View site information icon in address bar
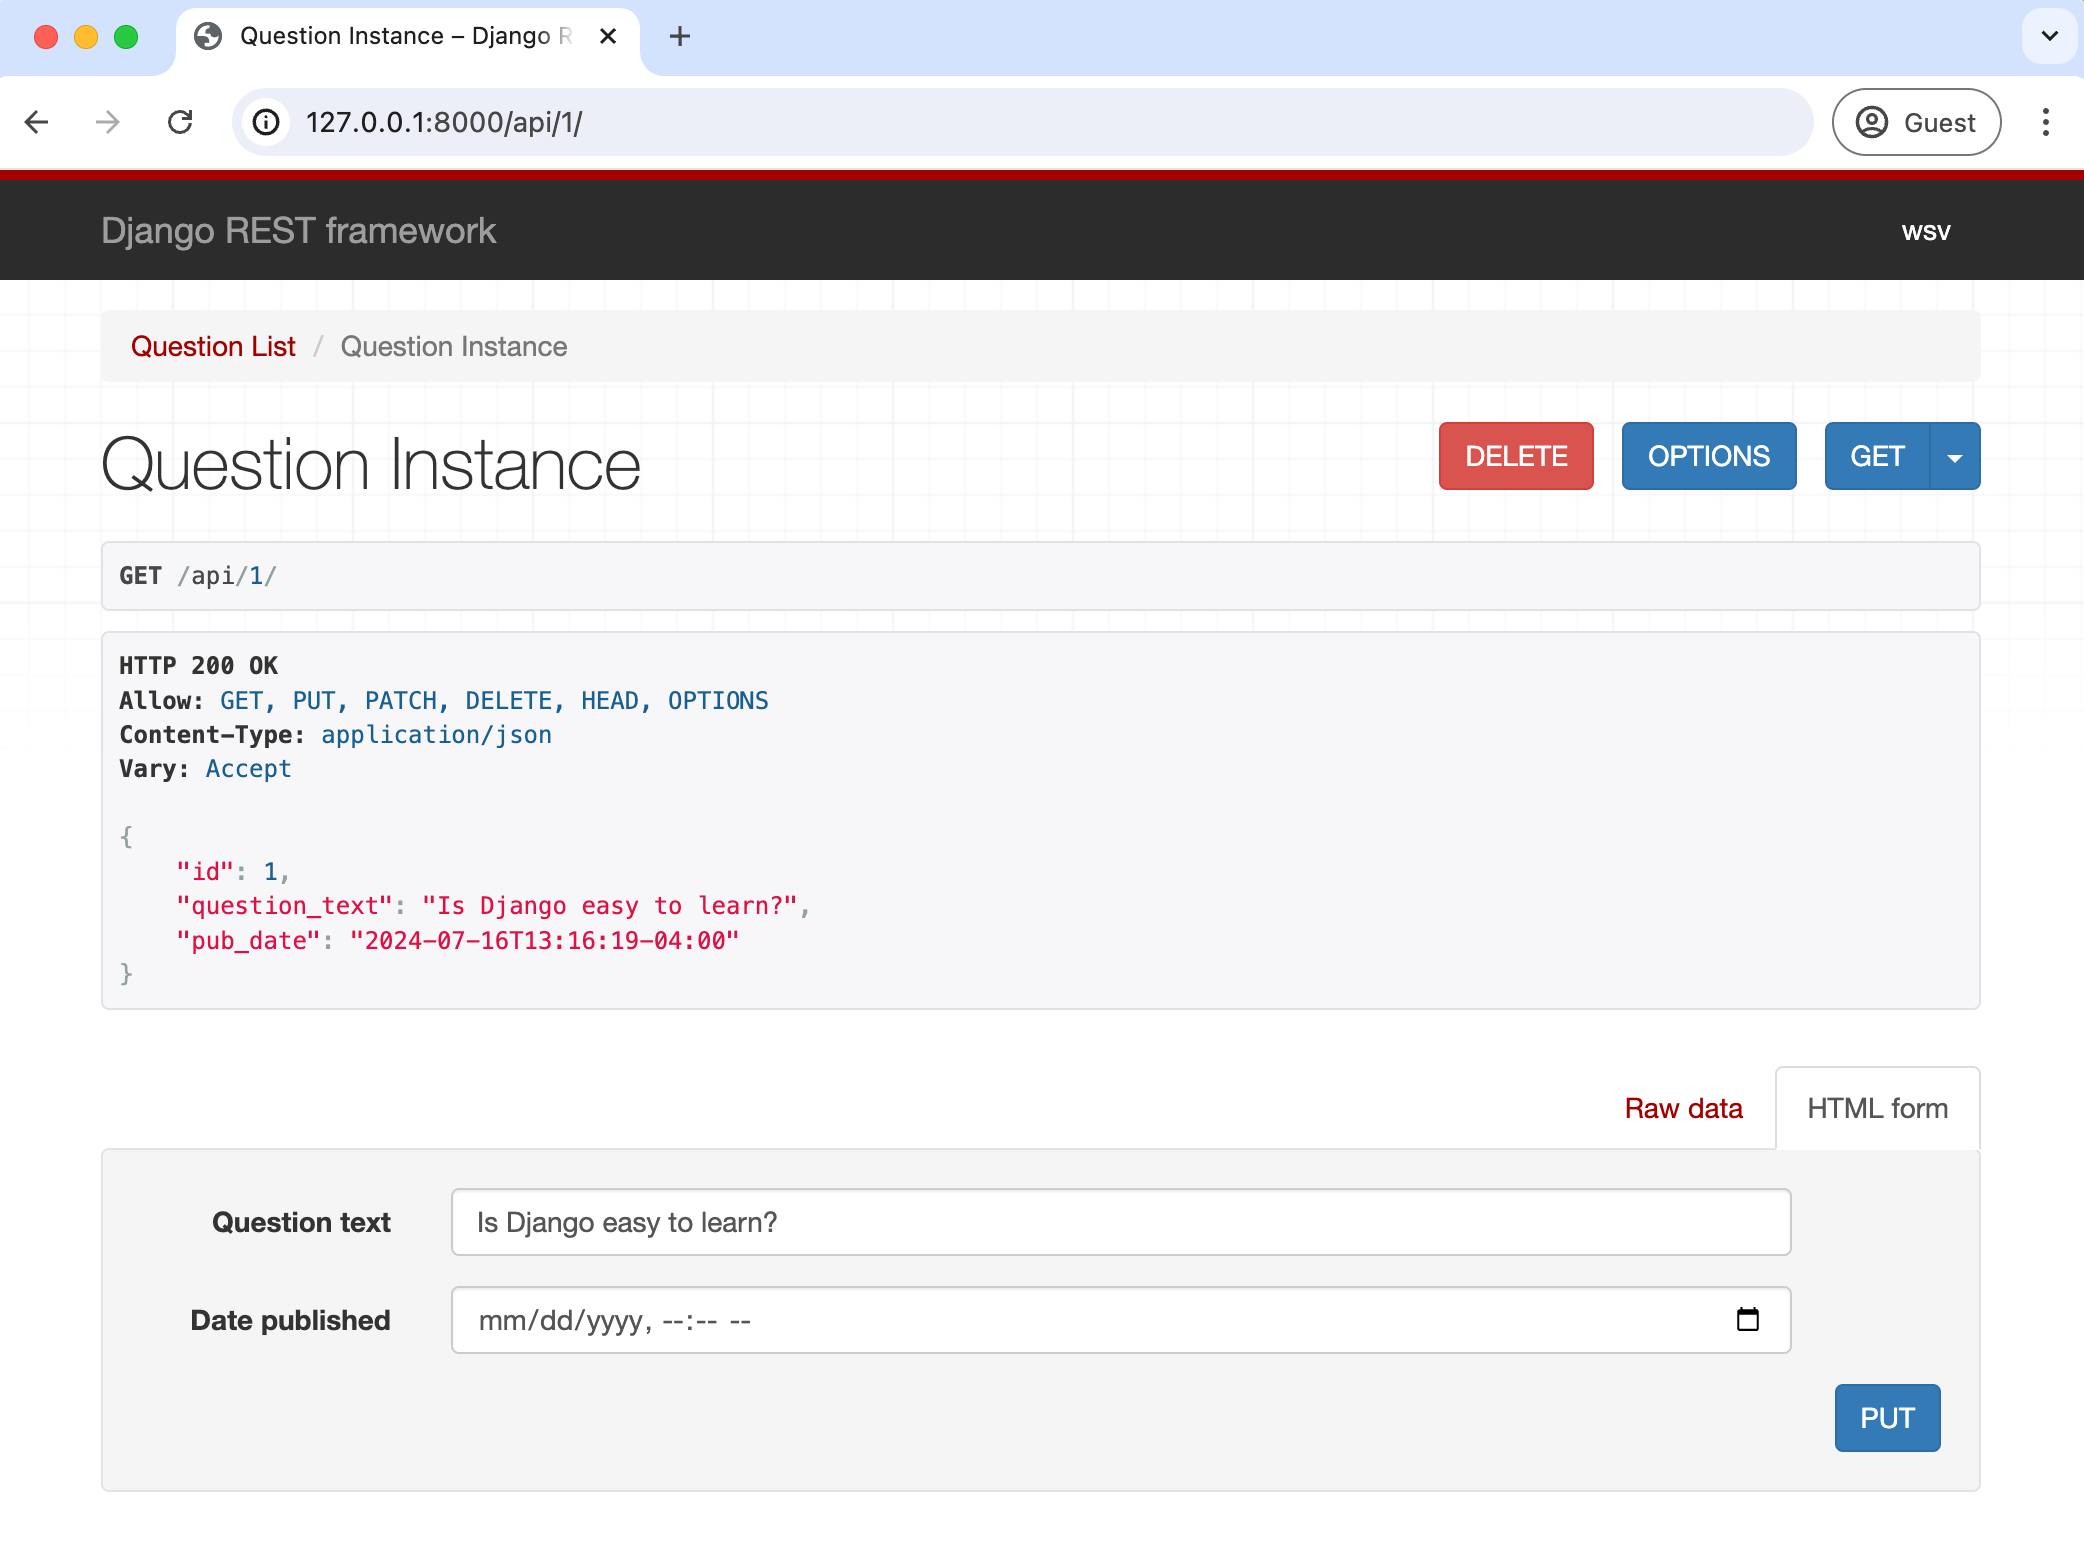 click(266, 122)
